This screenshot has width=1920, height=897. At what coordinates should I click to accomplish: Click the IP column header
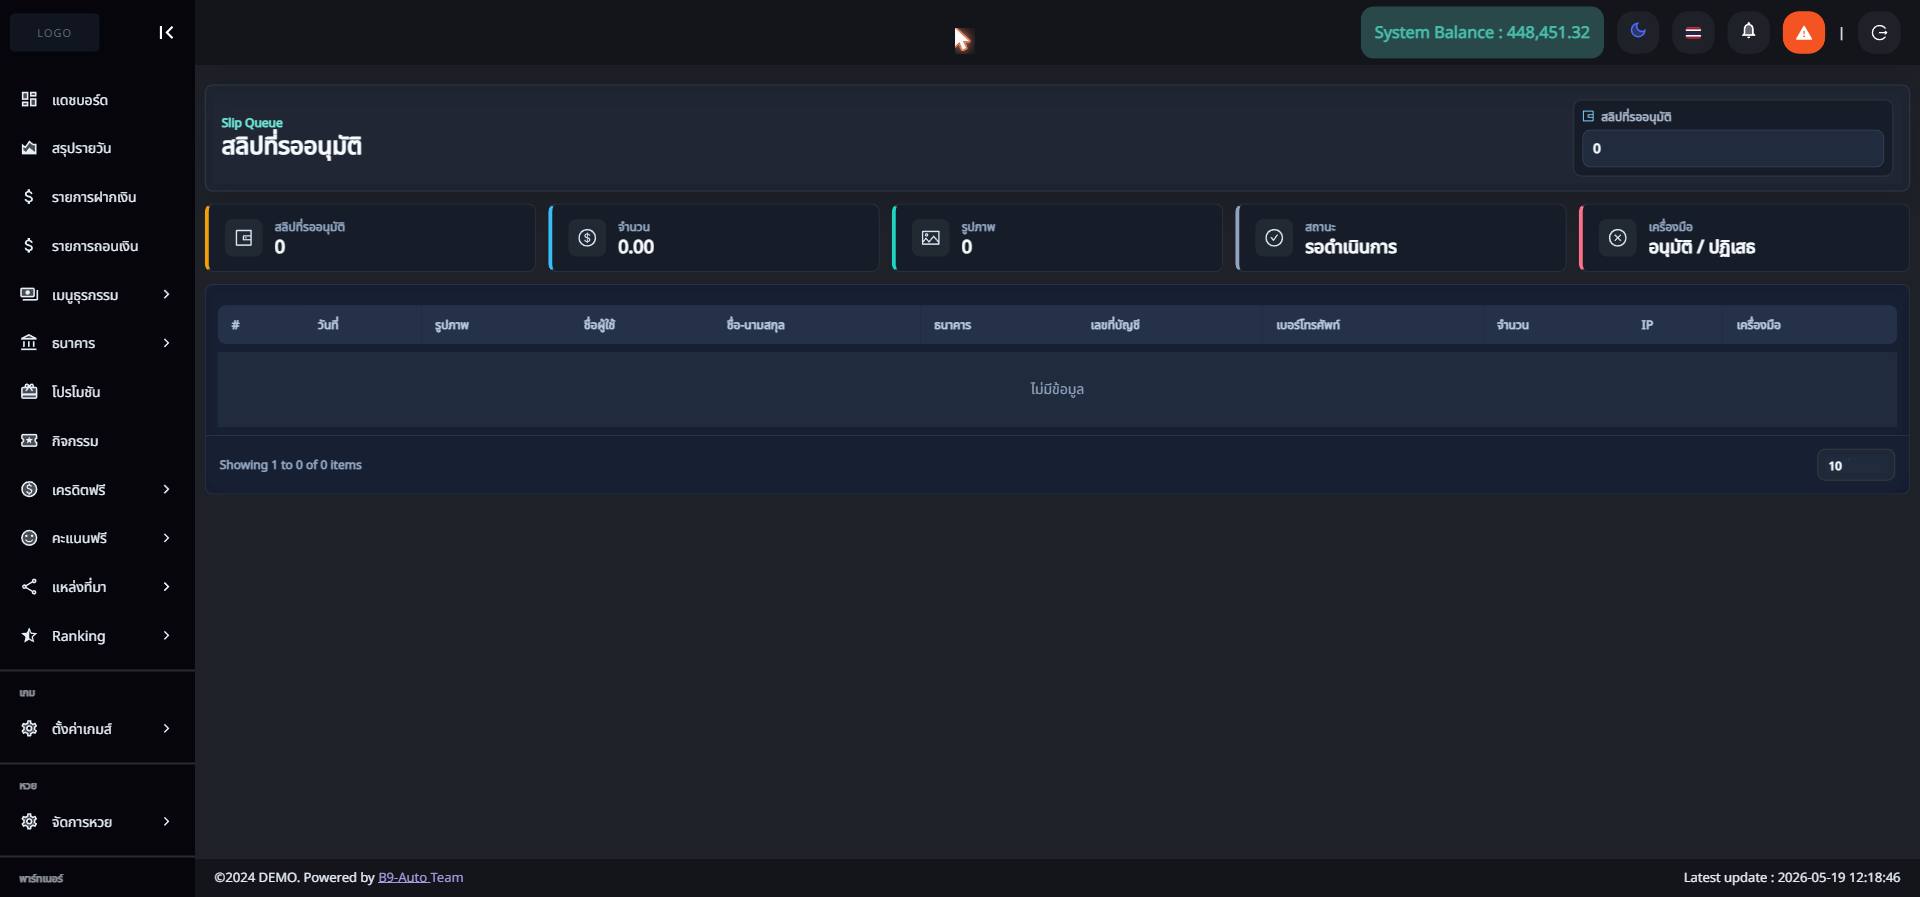[1647, 325]
